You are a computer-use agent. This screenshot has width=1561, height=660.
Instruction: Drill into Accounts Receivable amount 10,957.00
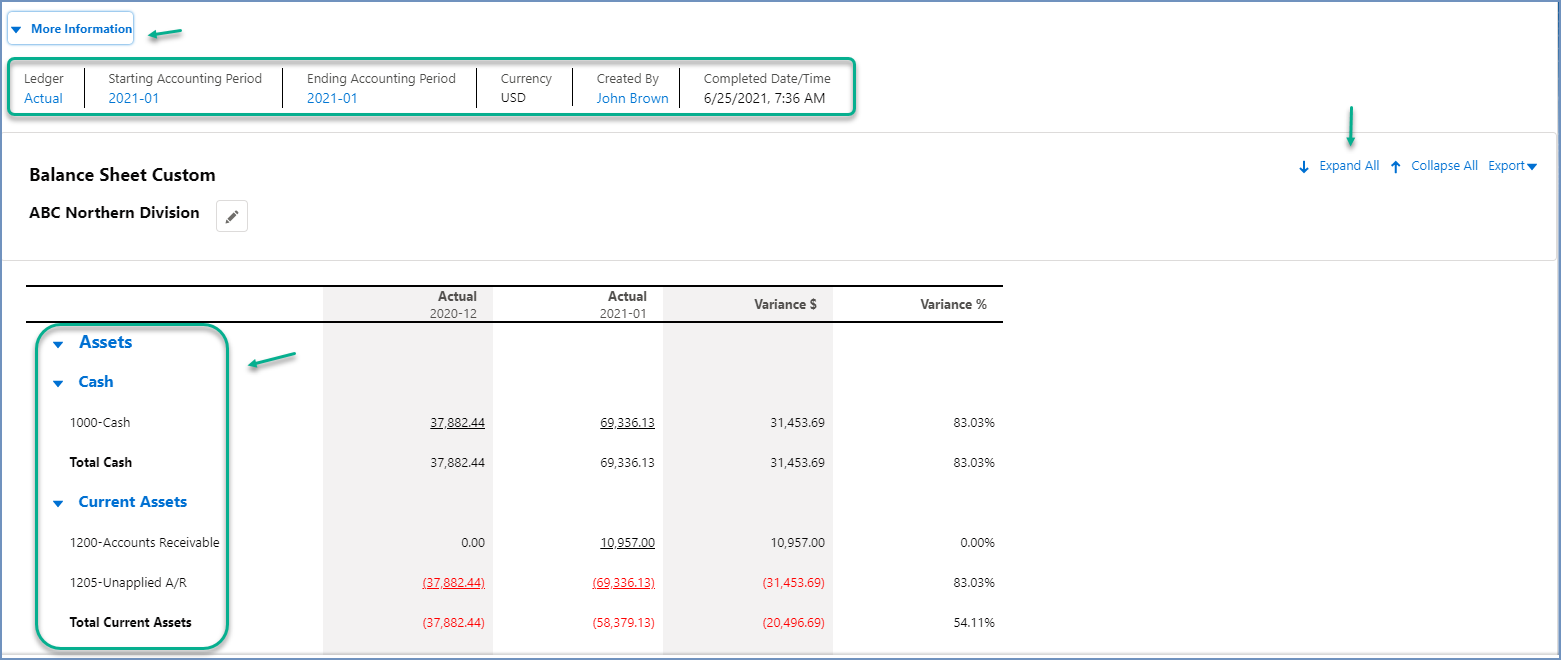[627, 543]
